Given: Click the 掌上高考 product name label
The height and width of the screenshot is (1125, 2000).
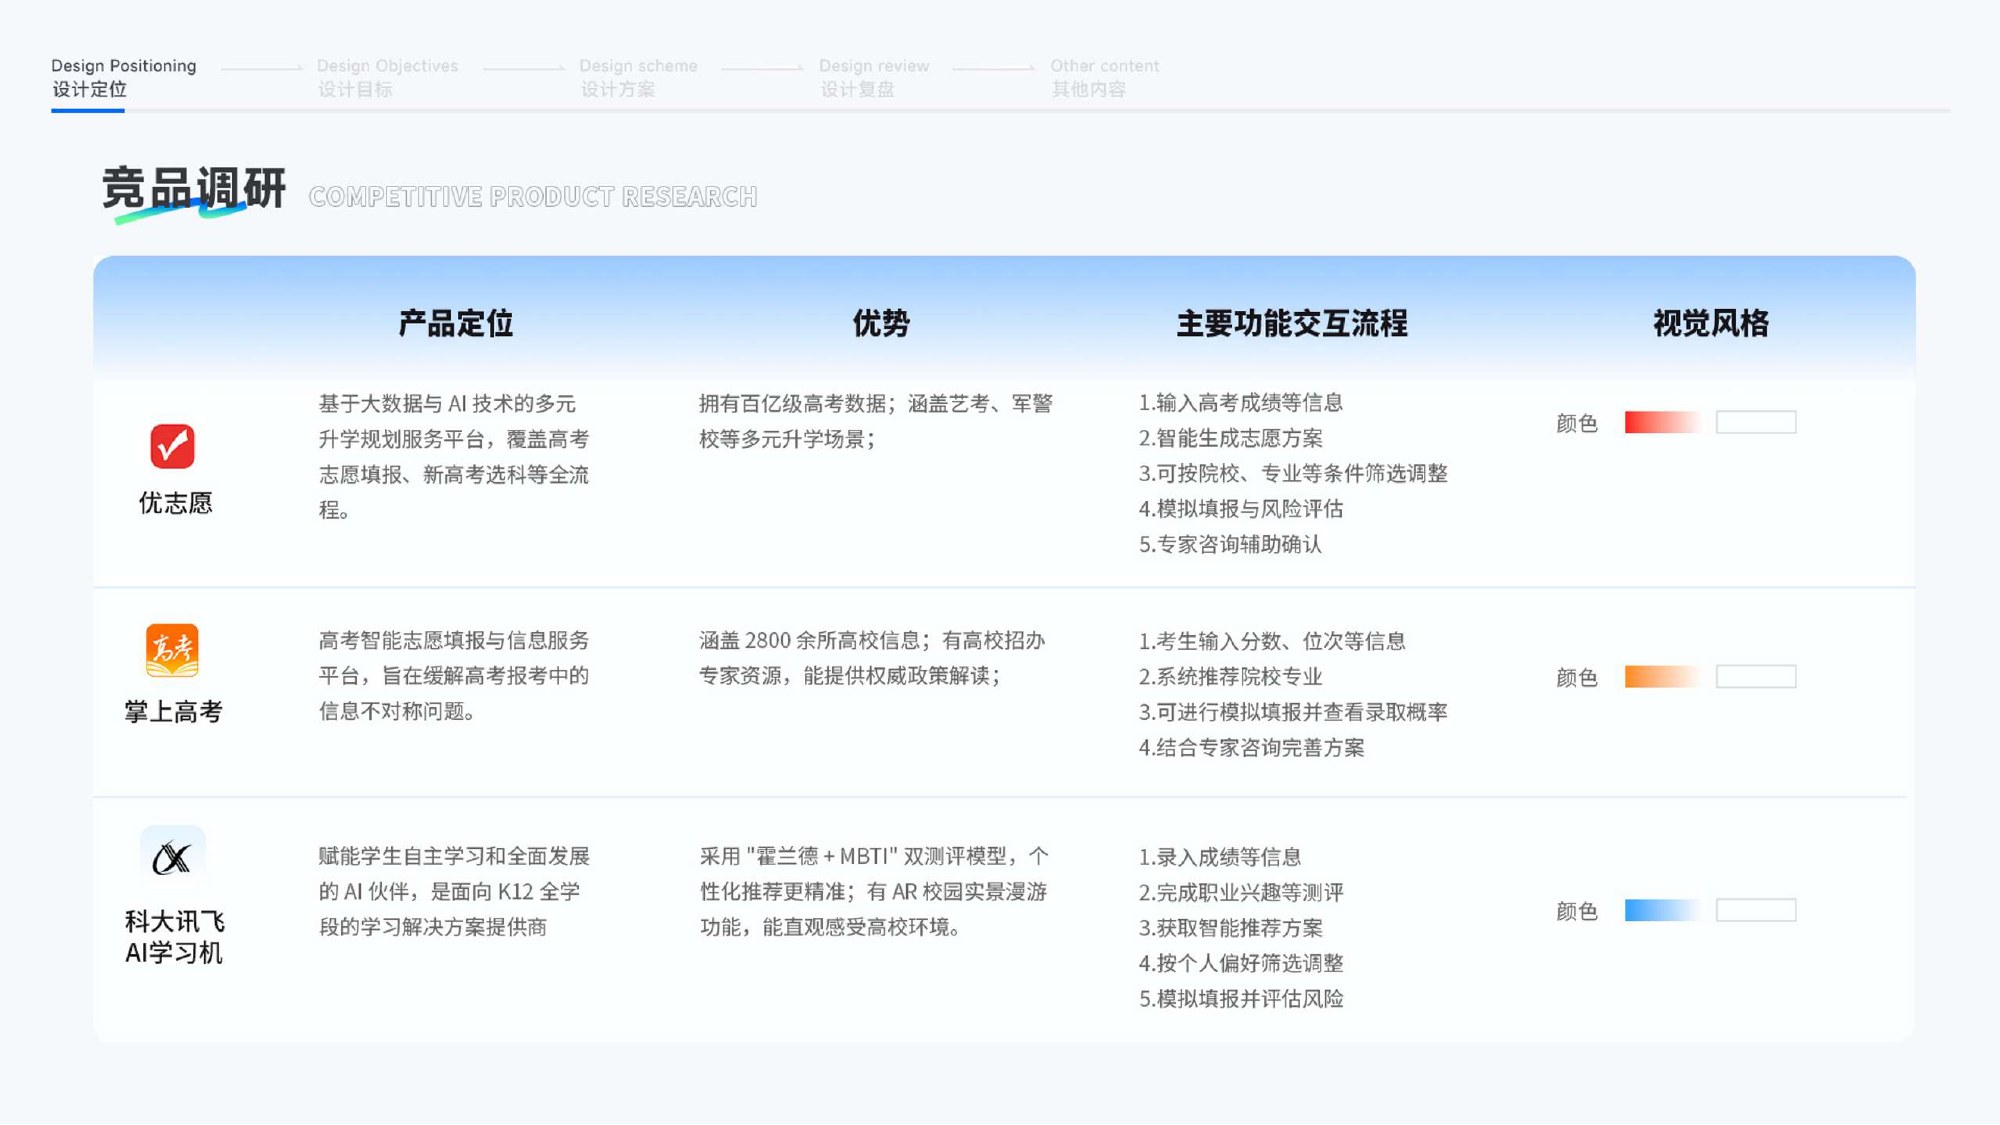Looking at the screenshot, I should click(173, 712).
